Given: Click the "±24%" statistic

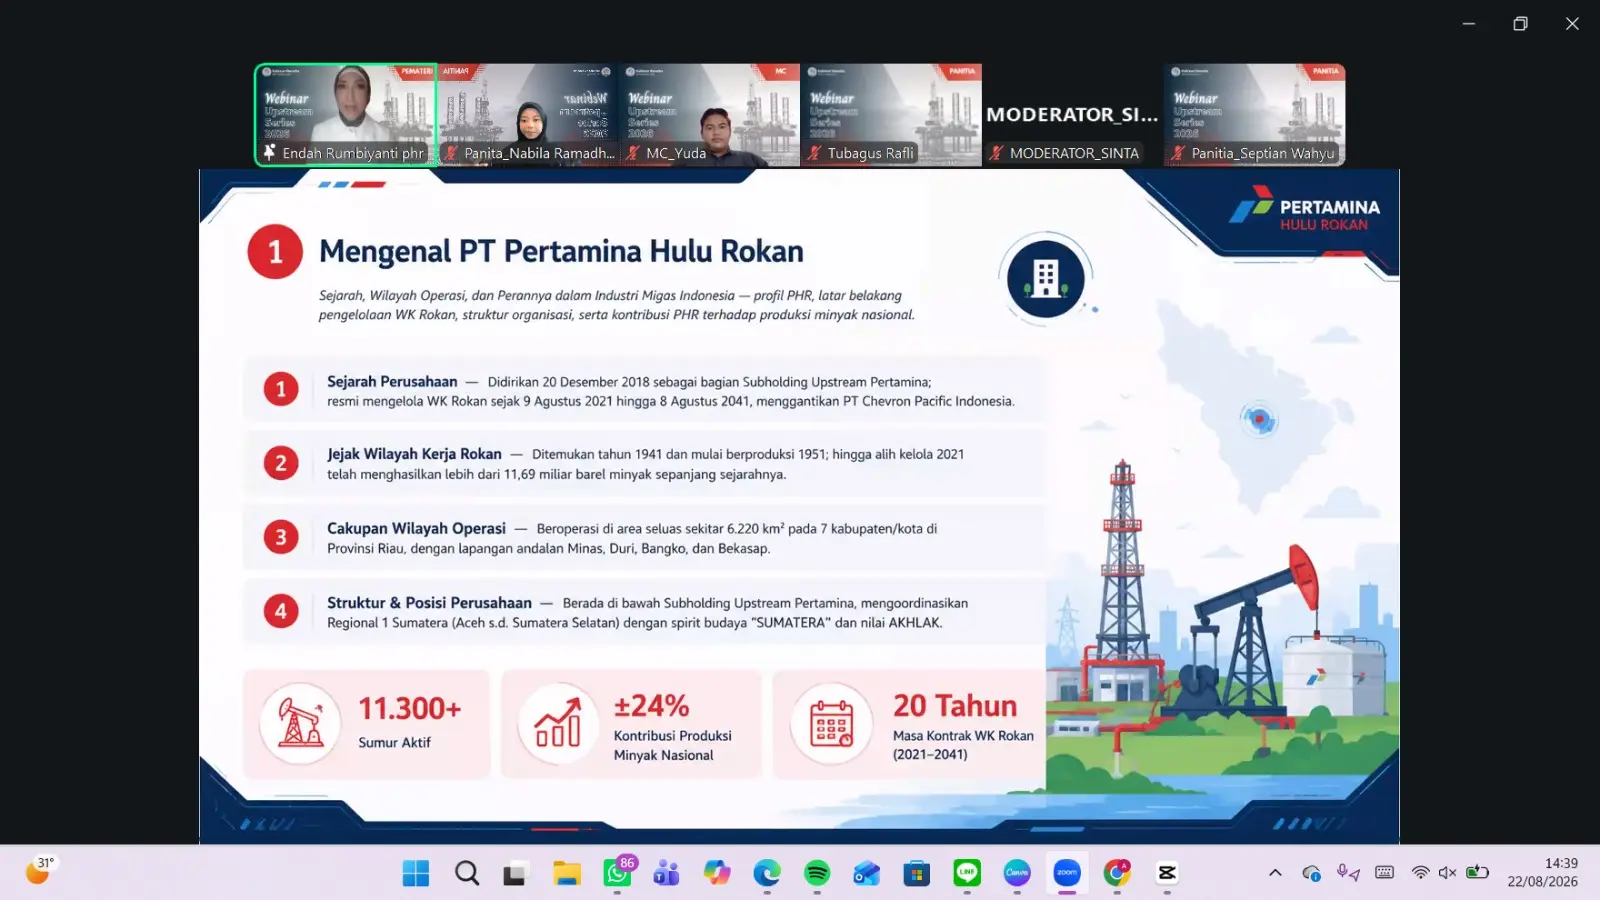Looking at the screenshot, I should click(652, 706).
